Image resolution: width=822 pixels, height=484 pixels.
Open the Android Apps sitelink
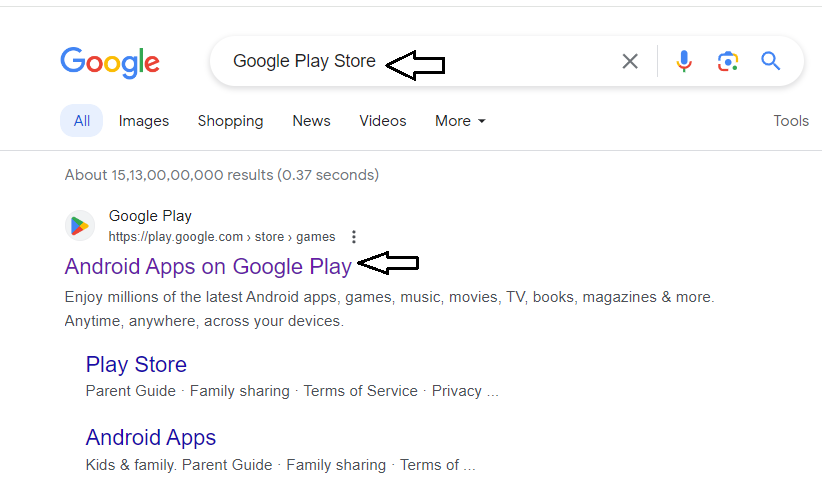(151, 437)
